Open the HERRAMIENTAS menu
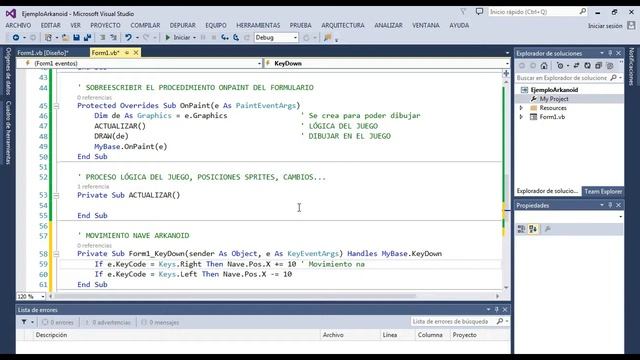Screen dimensions: 640x360 (x=258, y=25)
